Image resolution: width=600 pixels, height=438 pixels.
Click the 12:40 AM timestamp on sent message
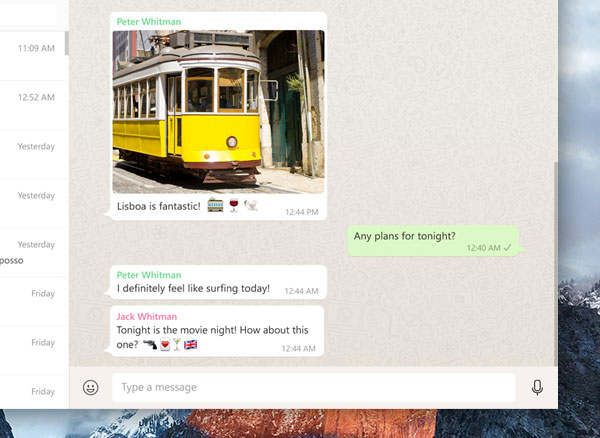click(484, 248)
